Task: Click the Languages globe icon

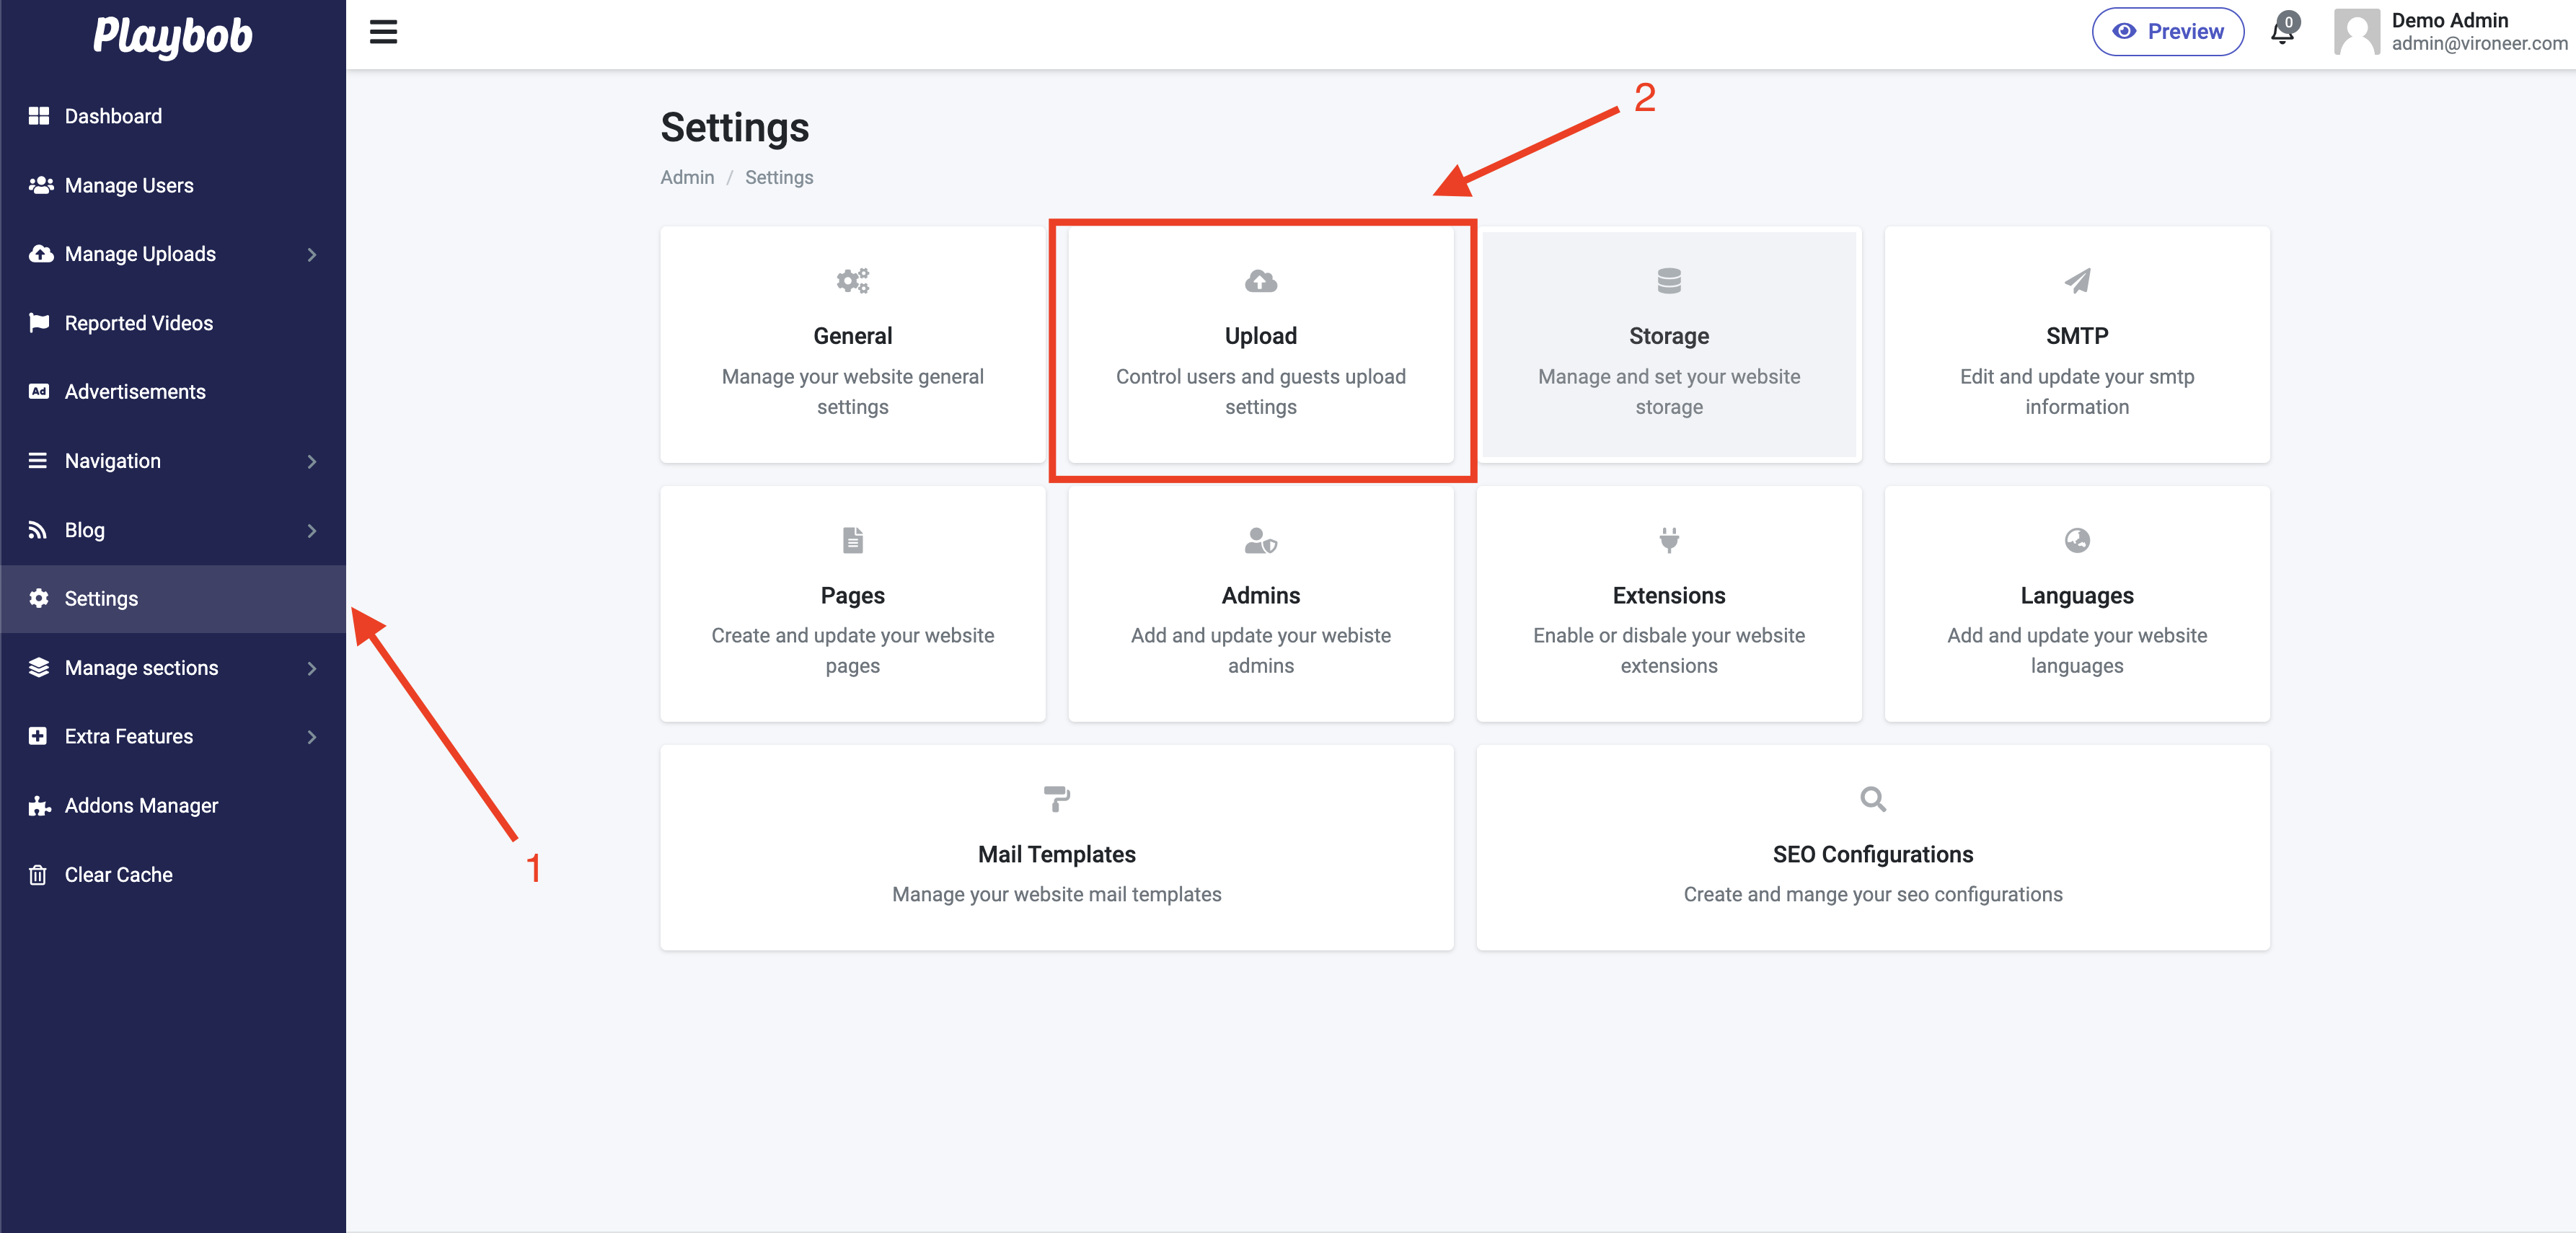Action: [2077, 540]
